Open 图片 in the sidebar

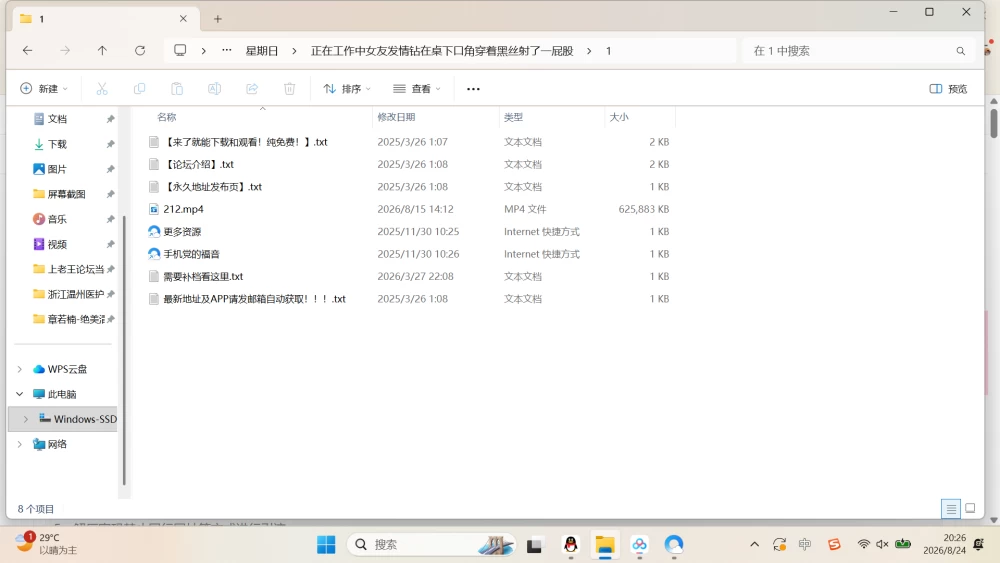(x=57, y=169)
